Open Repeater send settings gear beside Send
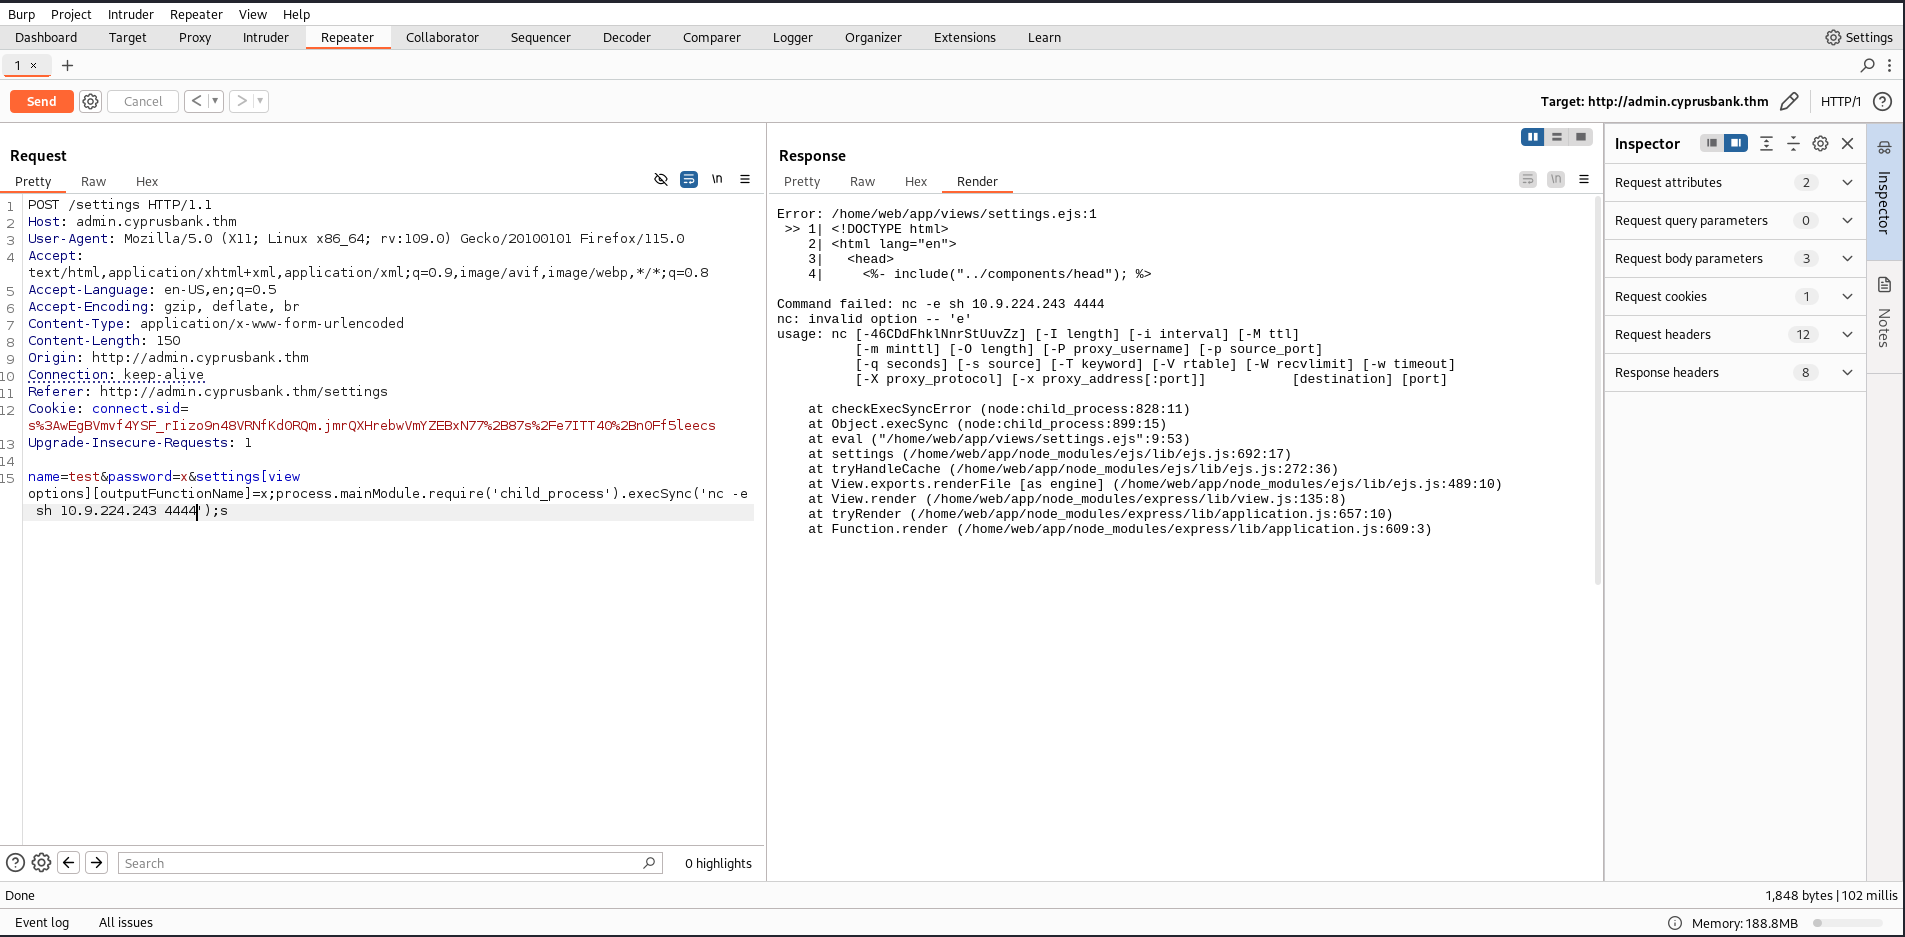 click(90, 101)
